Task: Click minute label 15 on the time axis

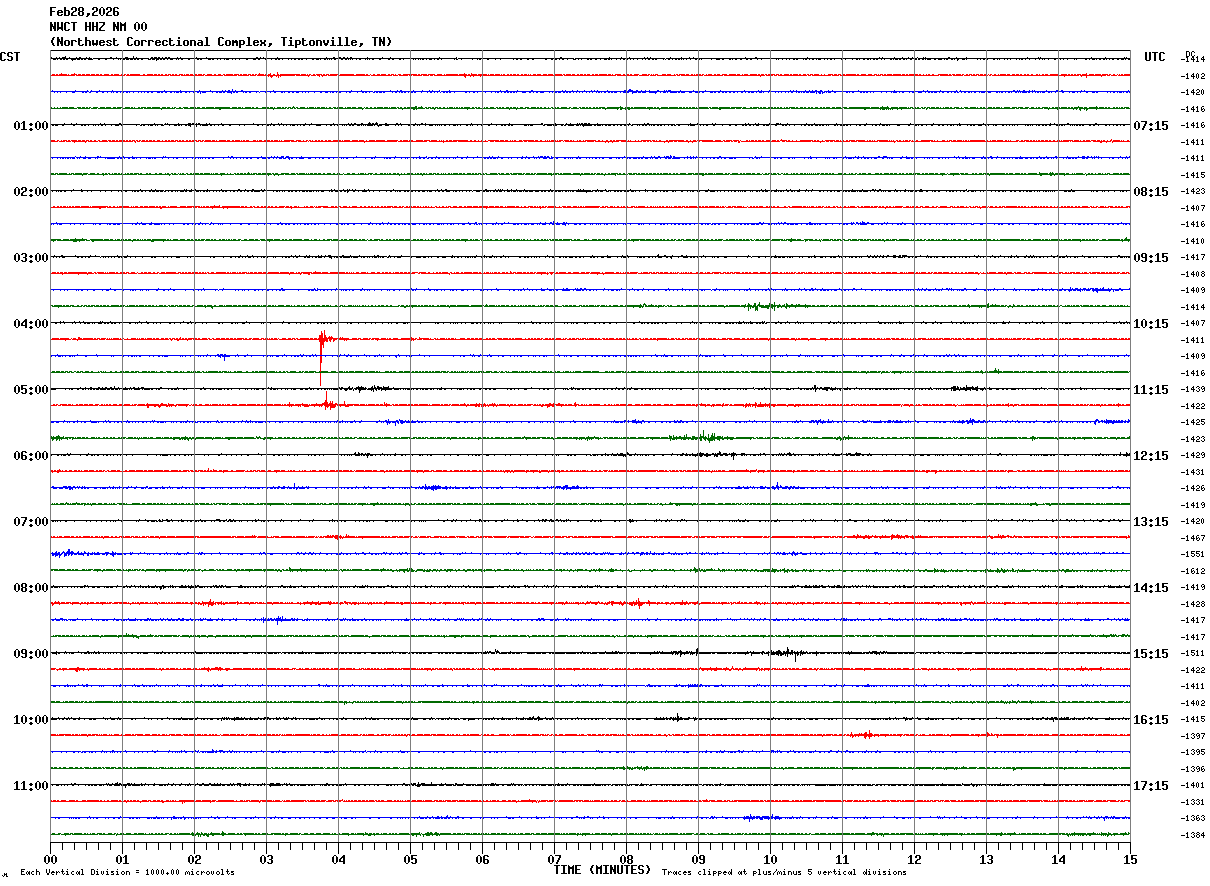Action: [x=1130, y=859]
